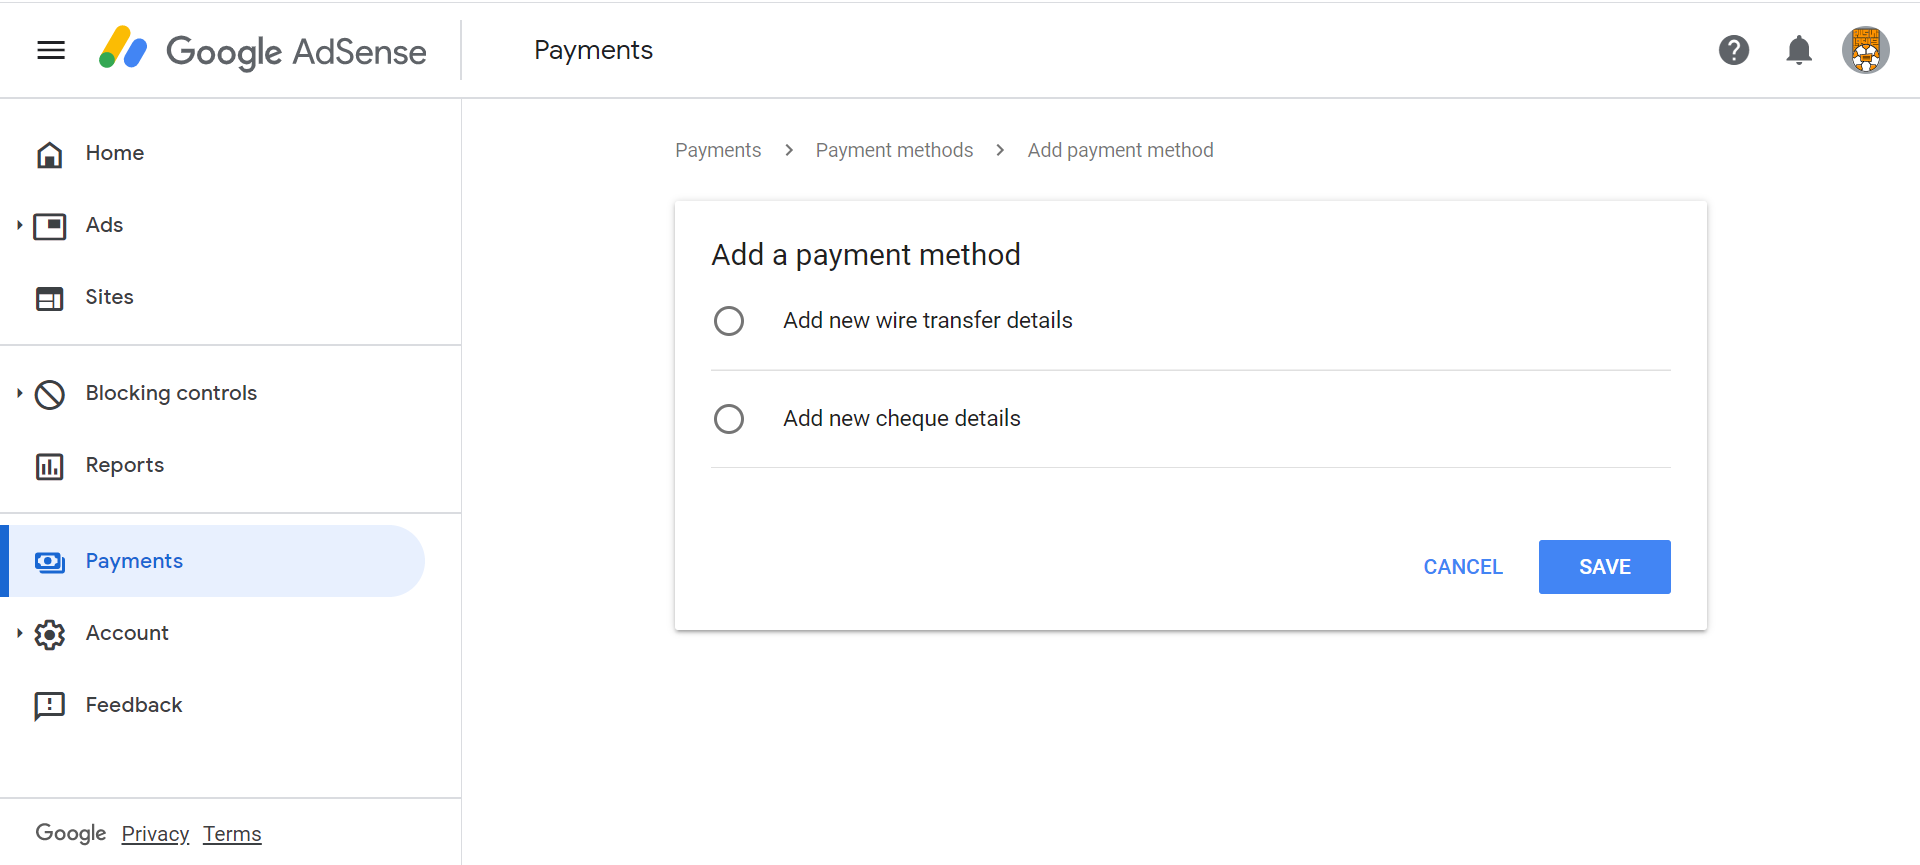
Task: Expand the Account section arrow
Action: click(x=19, y=633)
